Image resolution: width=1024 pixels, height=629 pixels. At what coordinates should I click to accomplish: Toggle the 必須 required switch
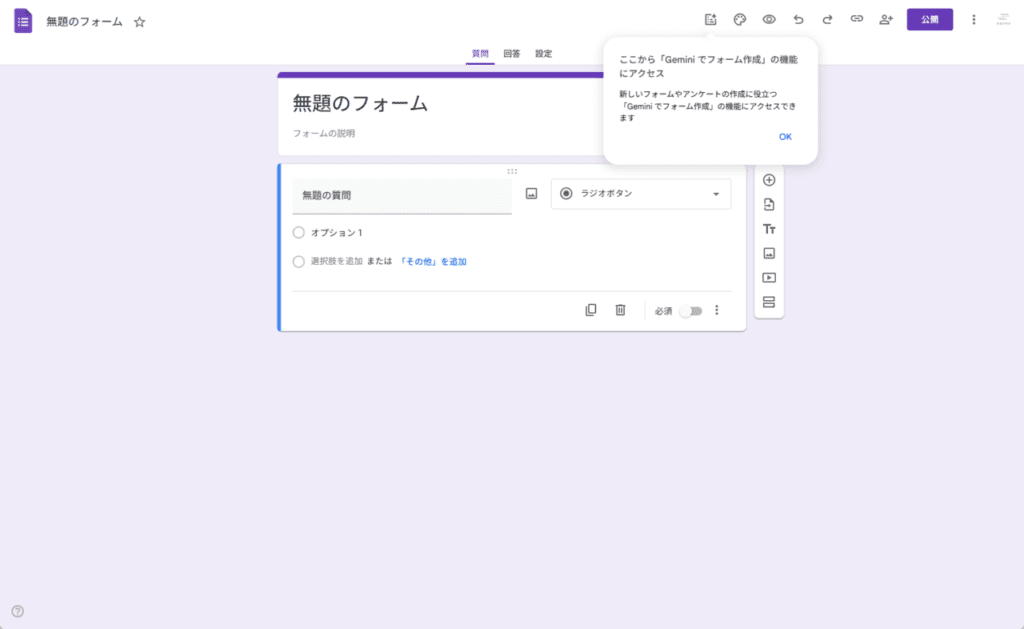[x=690, y=311]
